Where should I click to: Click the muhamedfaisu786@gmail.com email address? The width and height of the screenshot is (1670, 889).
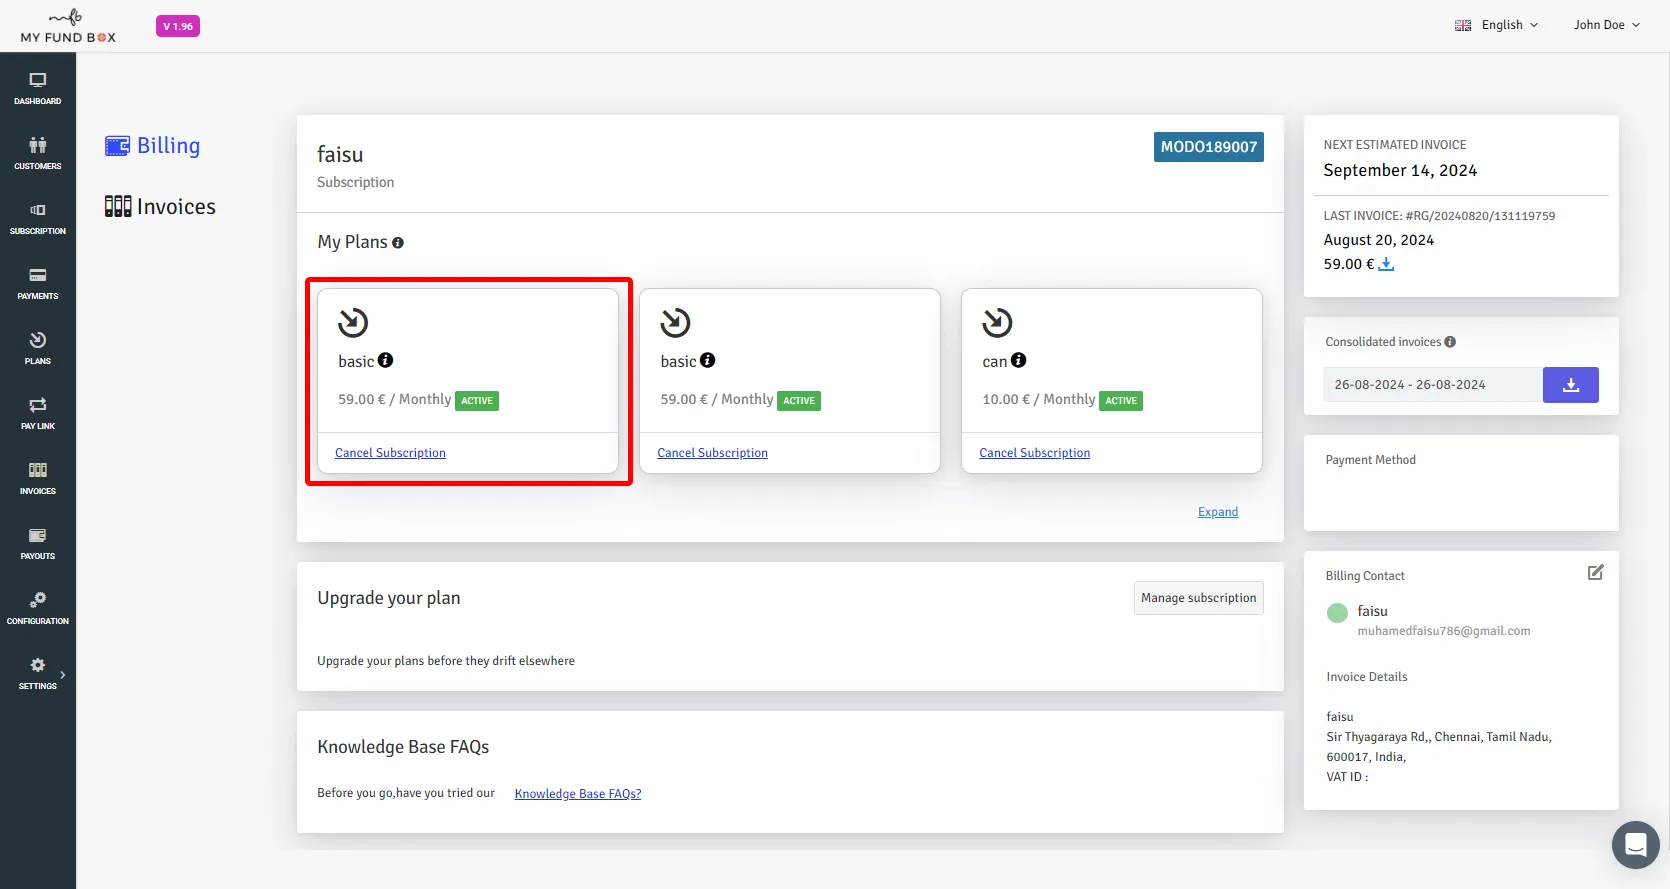point(1444,631)
